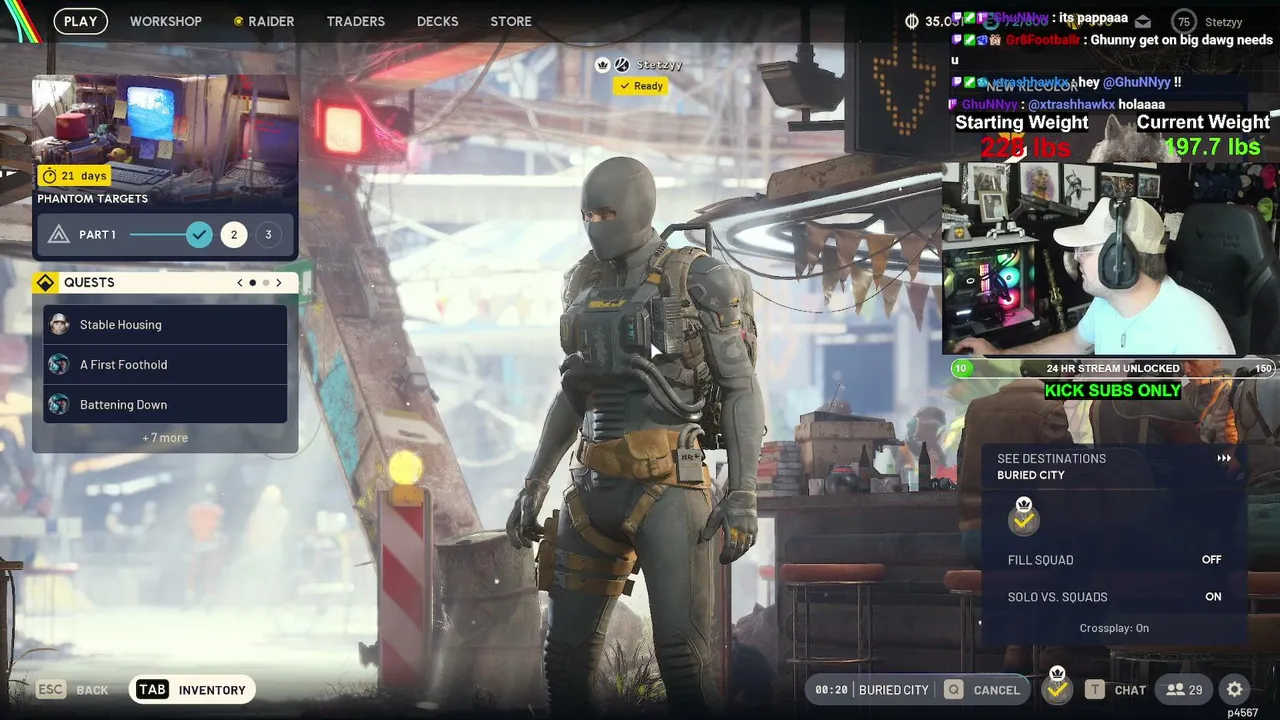Switch to the WORKSHOP tab

pos(166,21)
